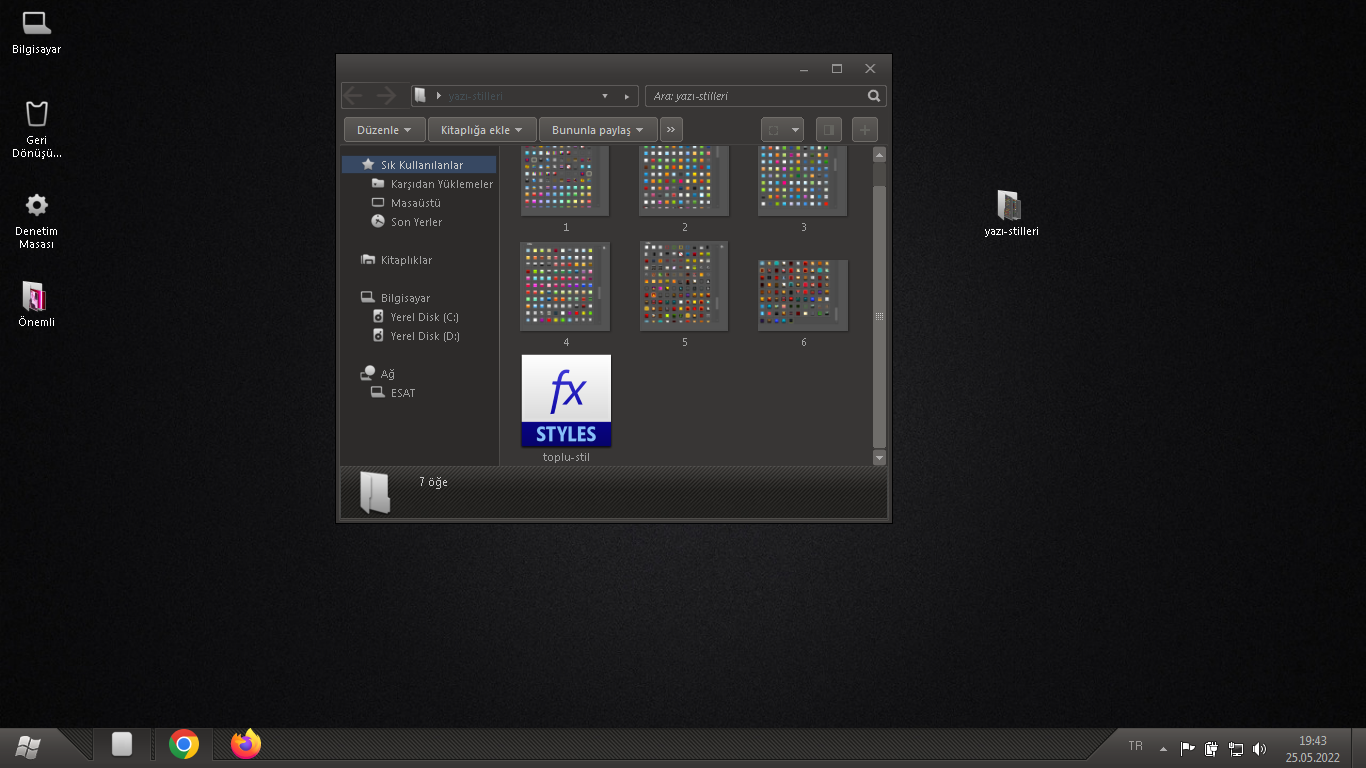Select the Geri Dönüşüm recycle bin icon
Viewport: 1366px width, 768px height.
(37, 129)
